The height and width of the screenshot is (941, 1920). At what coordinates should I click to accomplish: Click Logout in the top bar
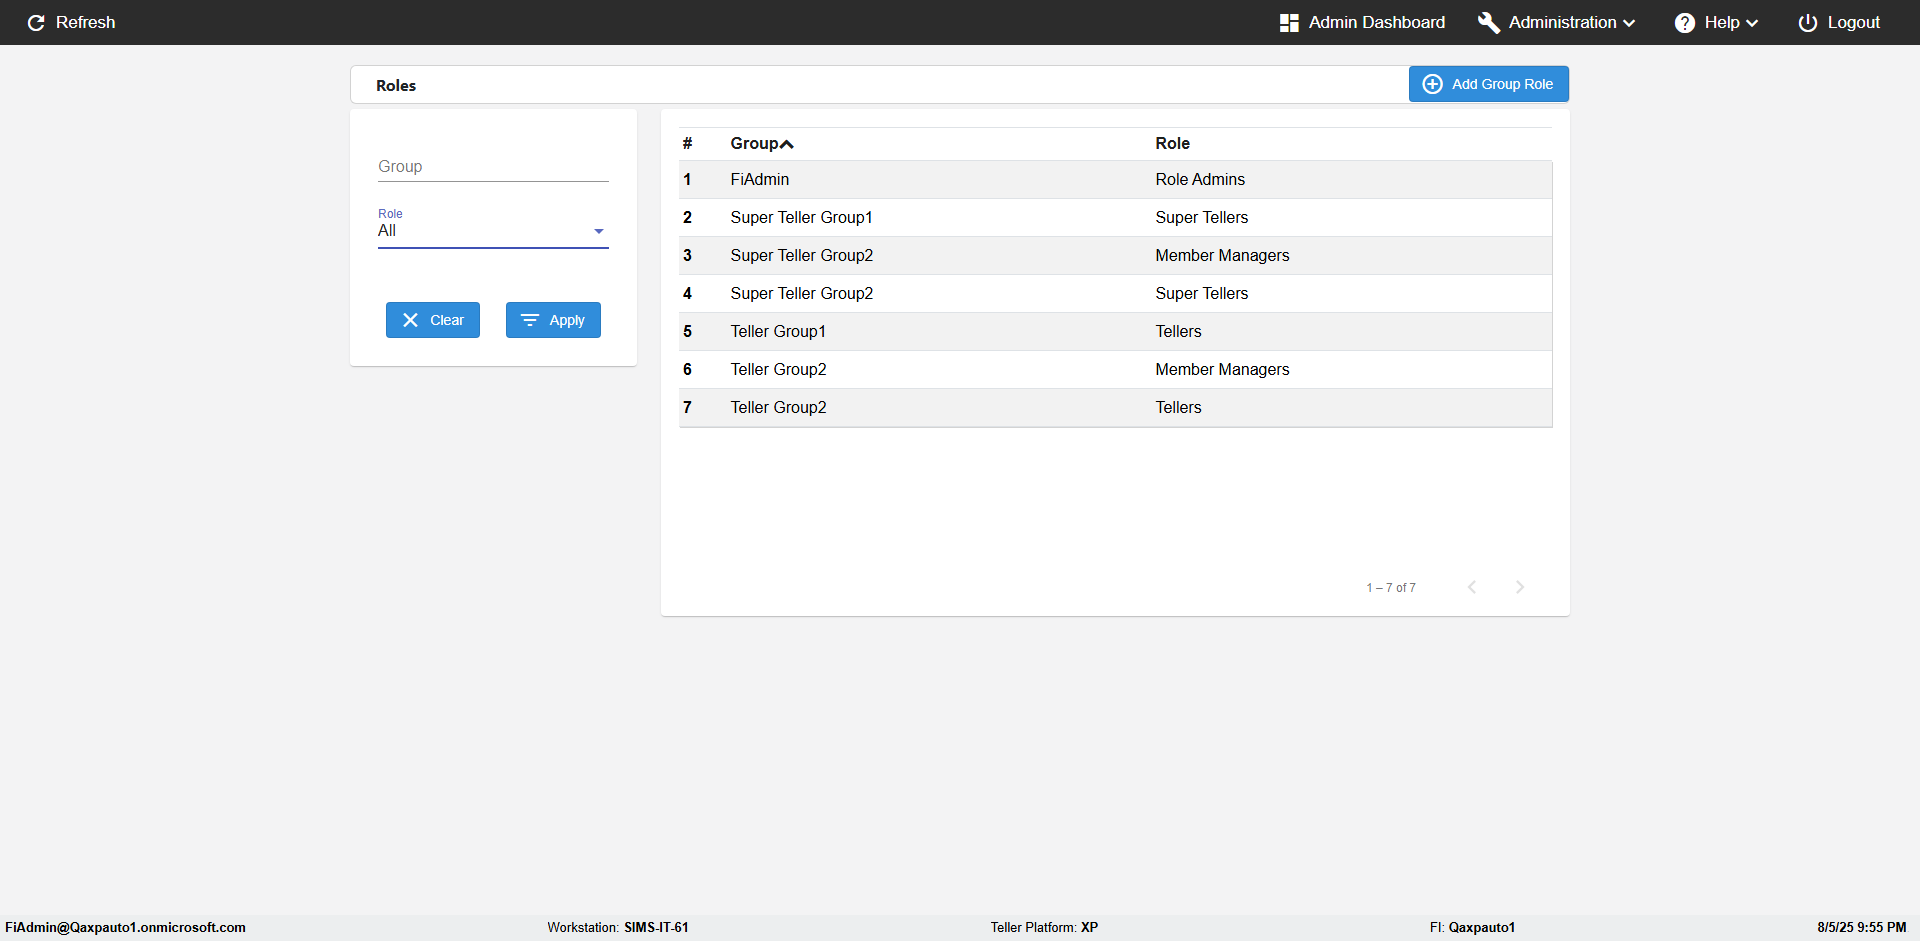1839,22
